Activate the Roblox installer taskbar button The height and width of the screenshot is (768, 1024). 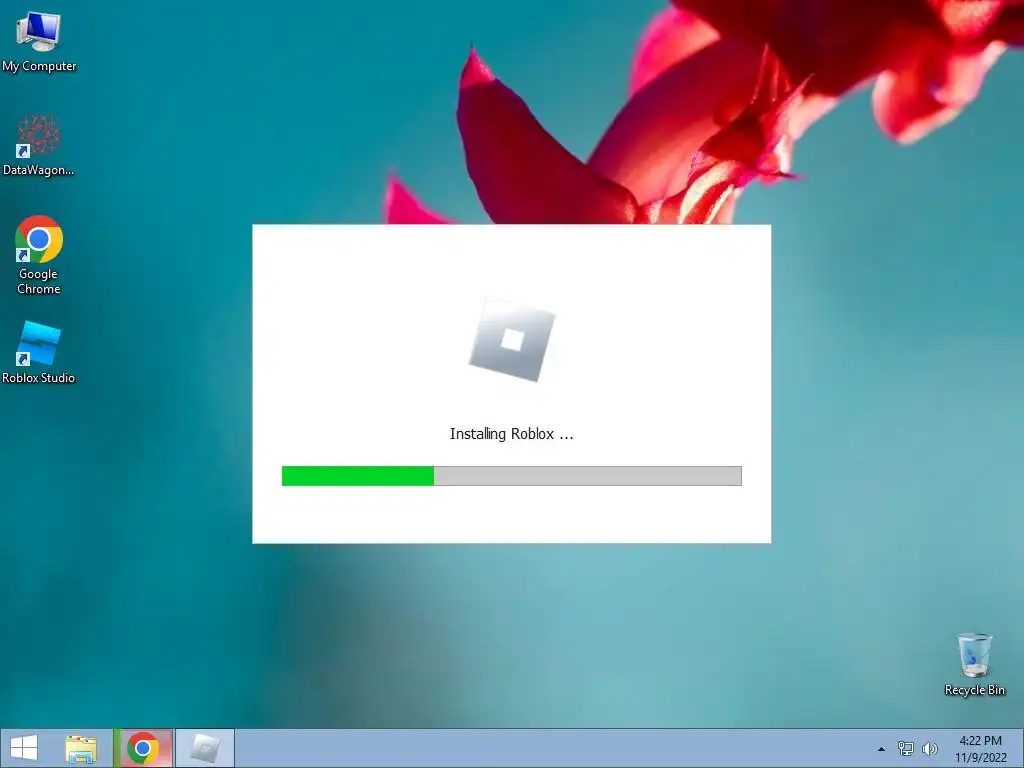pyautogui.click(x=204, y=748)
